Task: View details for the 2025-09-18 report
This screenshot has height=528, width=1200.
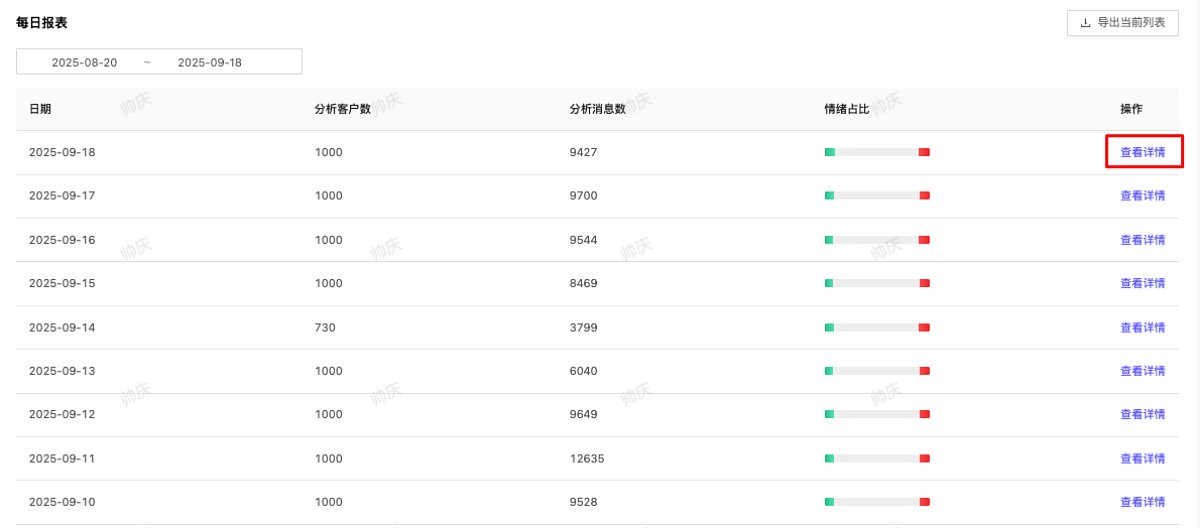Action: (x=1142, y=153)
